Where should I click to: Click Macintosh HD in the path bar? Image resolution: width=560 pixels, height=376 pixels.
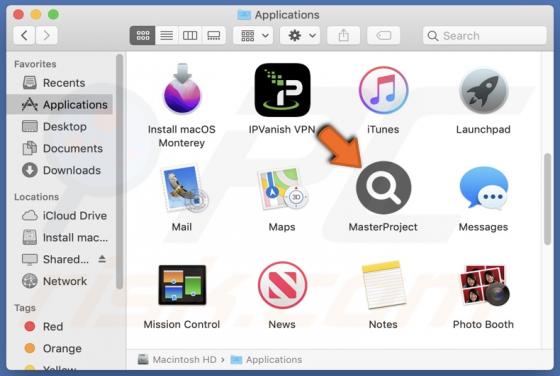[178, 359]
